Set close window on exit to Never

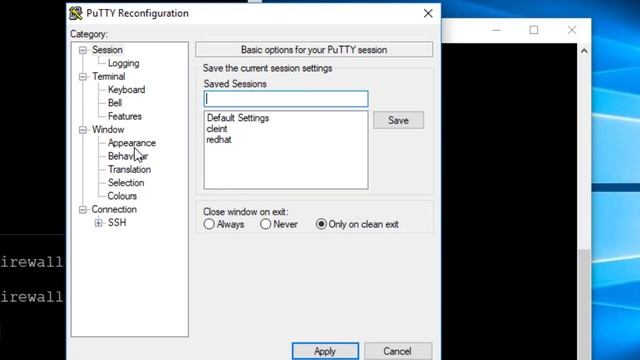pos(279,224)
